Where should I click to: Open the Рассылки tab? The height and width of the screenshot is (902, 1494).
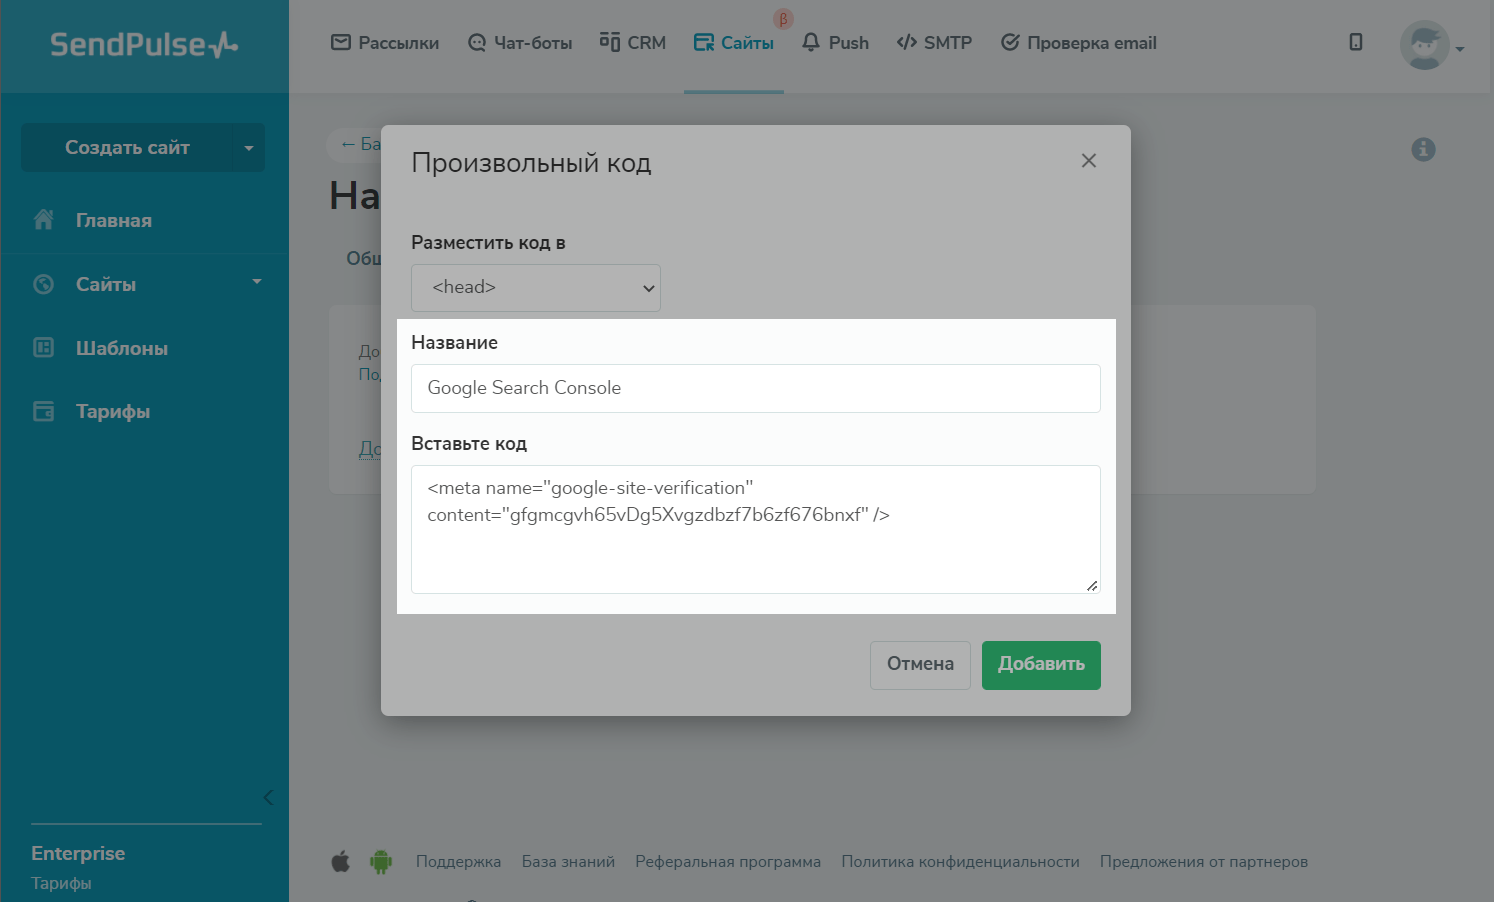[385, 43]
